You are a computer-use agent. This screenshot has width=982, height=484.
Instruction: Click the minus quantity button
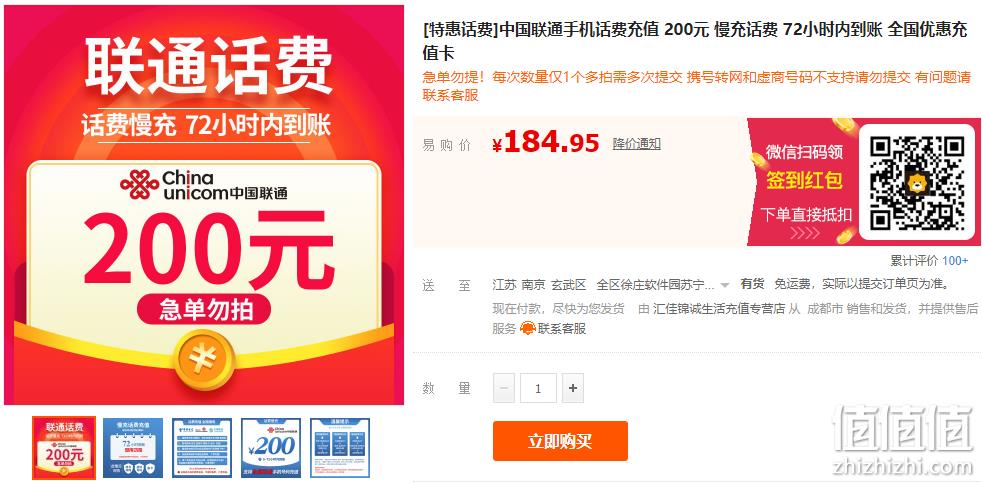504,388
